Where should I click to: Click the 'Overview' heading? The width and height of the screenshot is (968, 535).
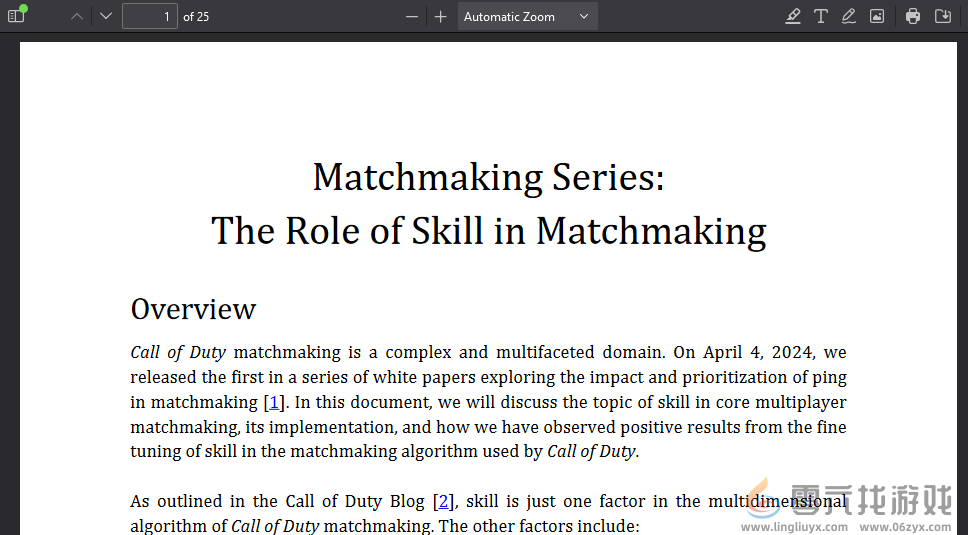pyautogui.click(x=193, y=309)
